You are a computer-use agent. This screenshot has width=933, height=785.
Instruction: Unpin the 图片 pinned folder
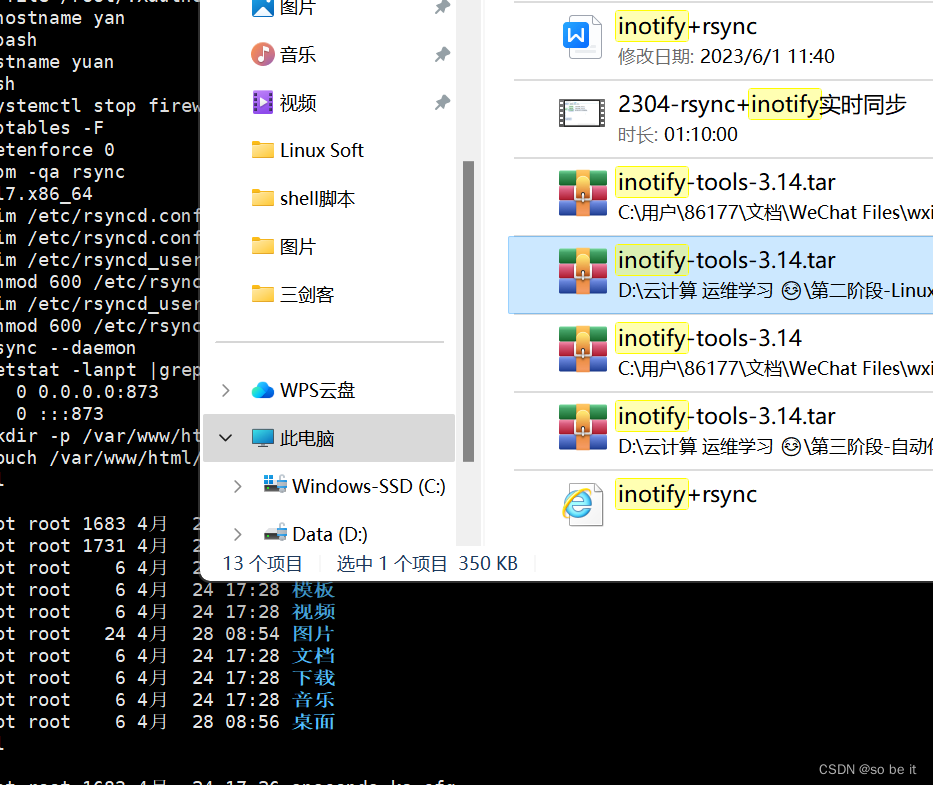tap(441, 7)
